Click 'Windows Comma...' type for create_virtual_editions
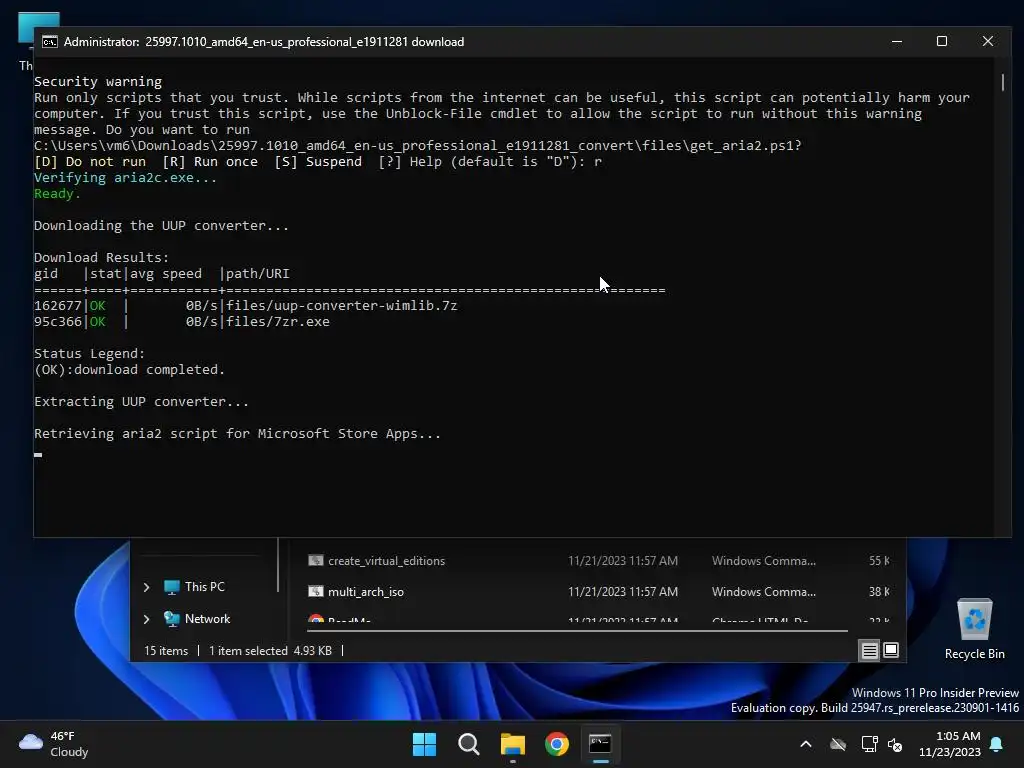This screenshot has width=1024, height=768. [x=763, y=561]
